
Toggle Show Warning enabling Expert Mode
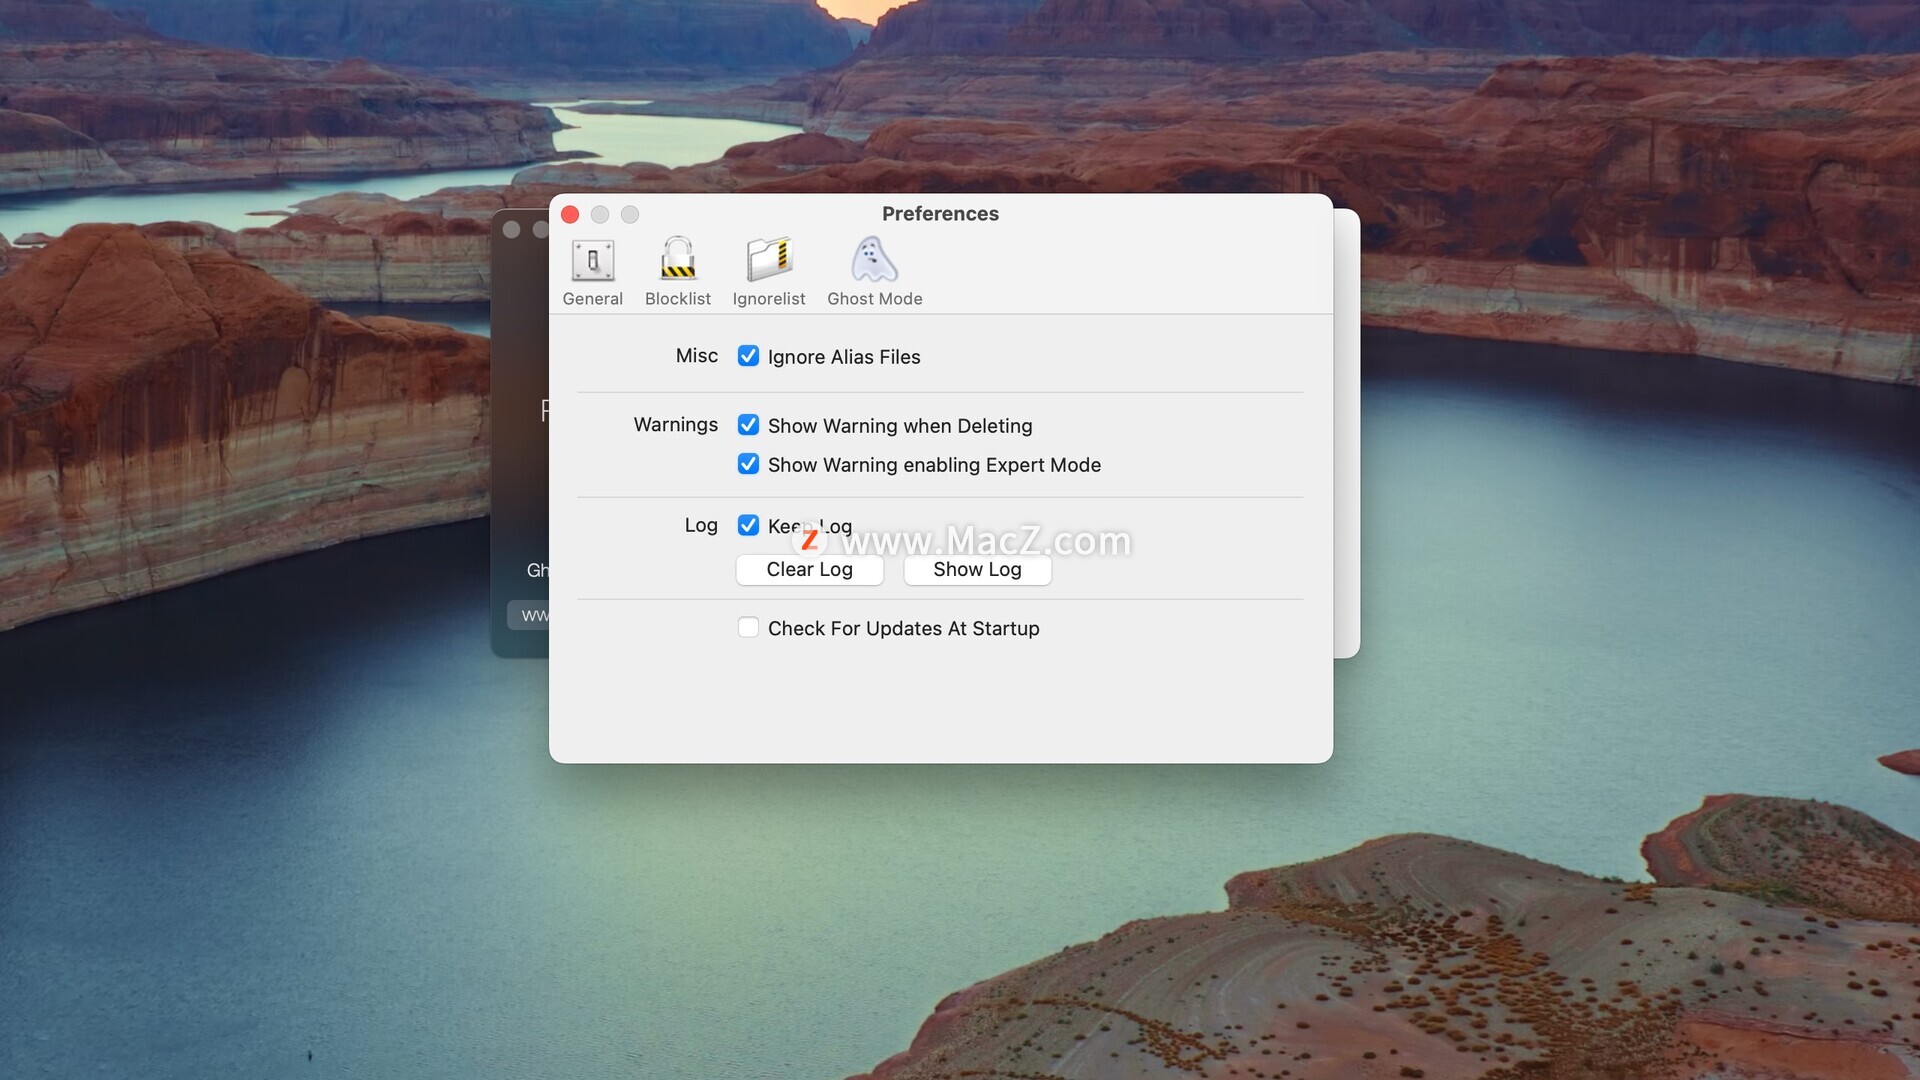click(x=748, y=464)
